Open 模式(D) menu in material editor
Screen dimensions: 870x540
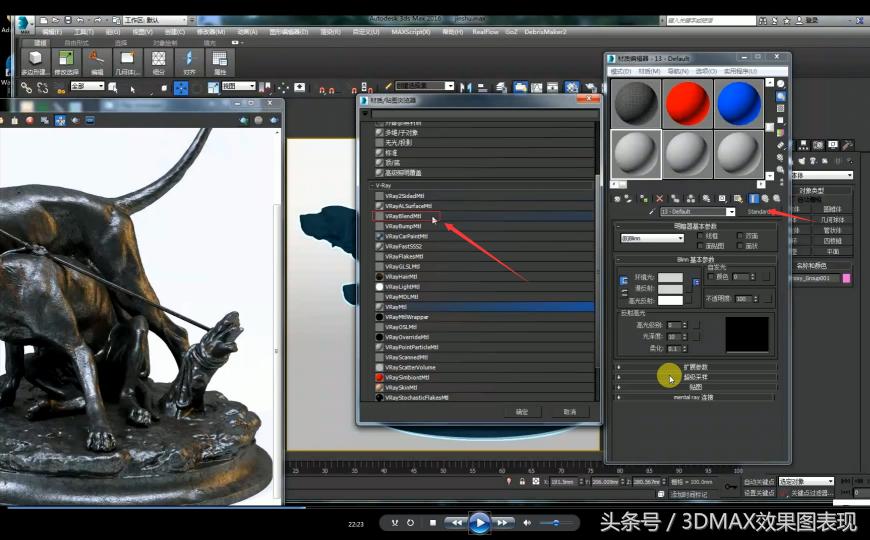[621, 72]
